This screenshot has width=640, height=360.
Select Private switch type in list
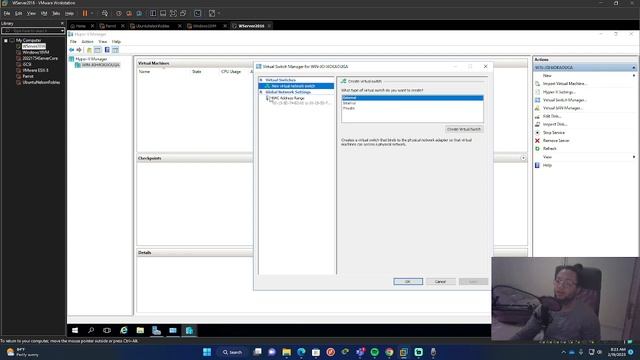412,109
